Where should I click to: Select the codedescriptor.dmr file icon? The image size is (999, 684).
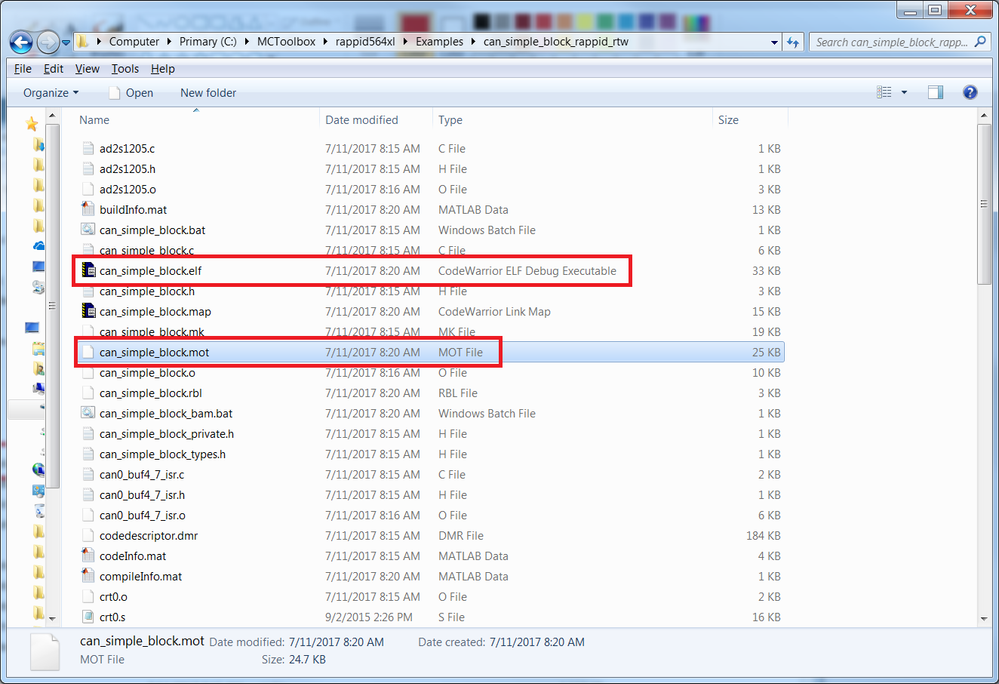pyautogui.click(x=89, y=536)
